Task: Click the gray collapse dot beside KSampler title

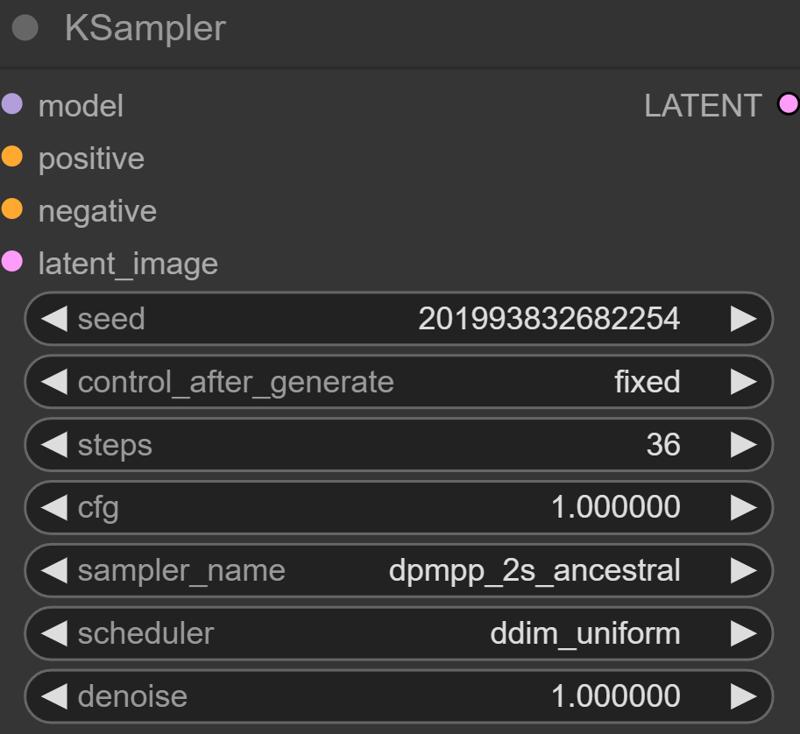Action: pos(25,29)
